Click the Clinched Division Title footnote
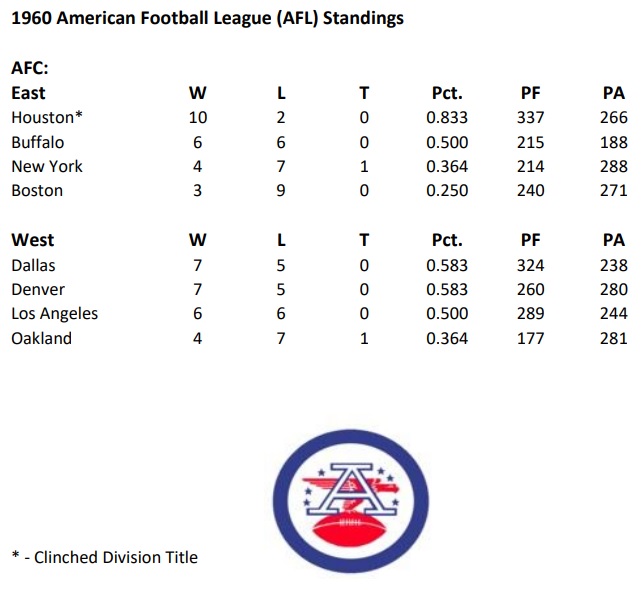Screen dimensions: 644x590 pyautogui.click(x=104, y=557)
